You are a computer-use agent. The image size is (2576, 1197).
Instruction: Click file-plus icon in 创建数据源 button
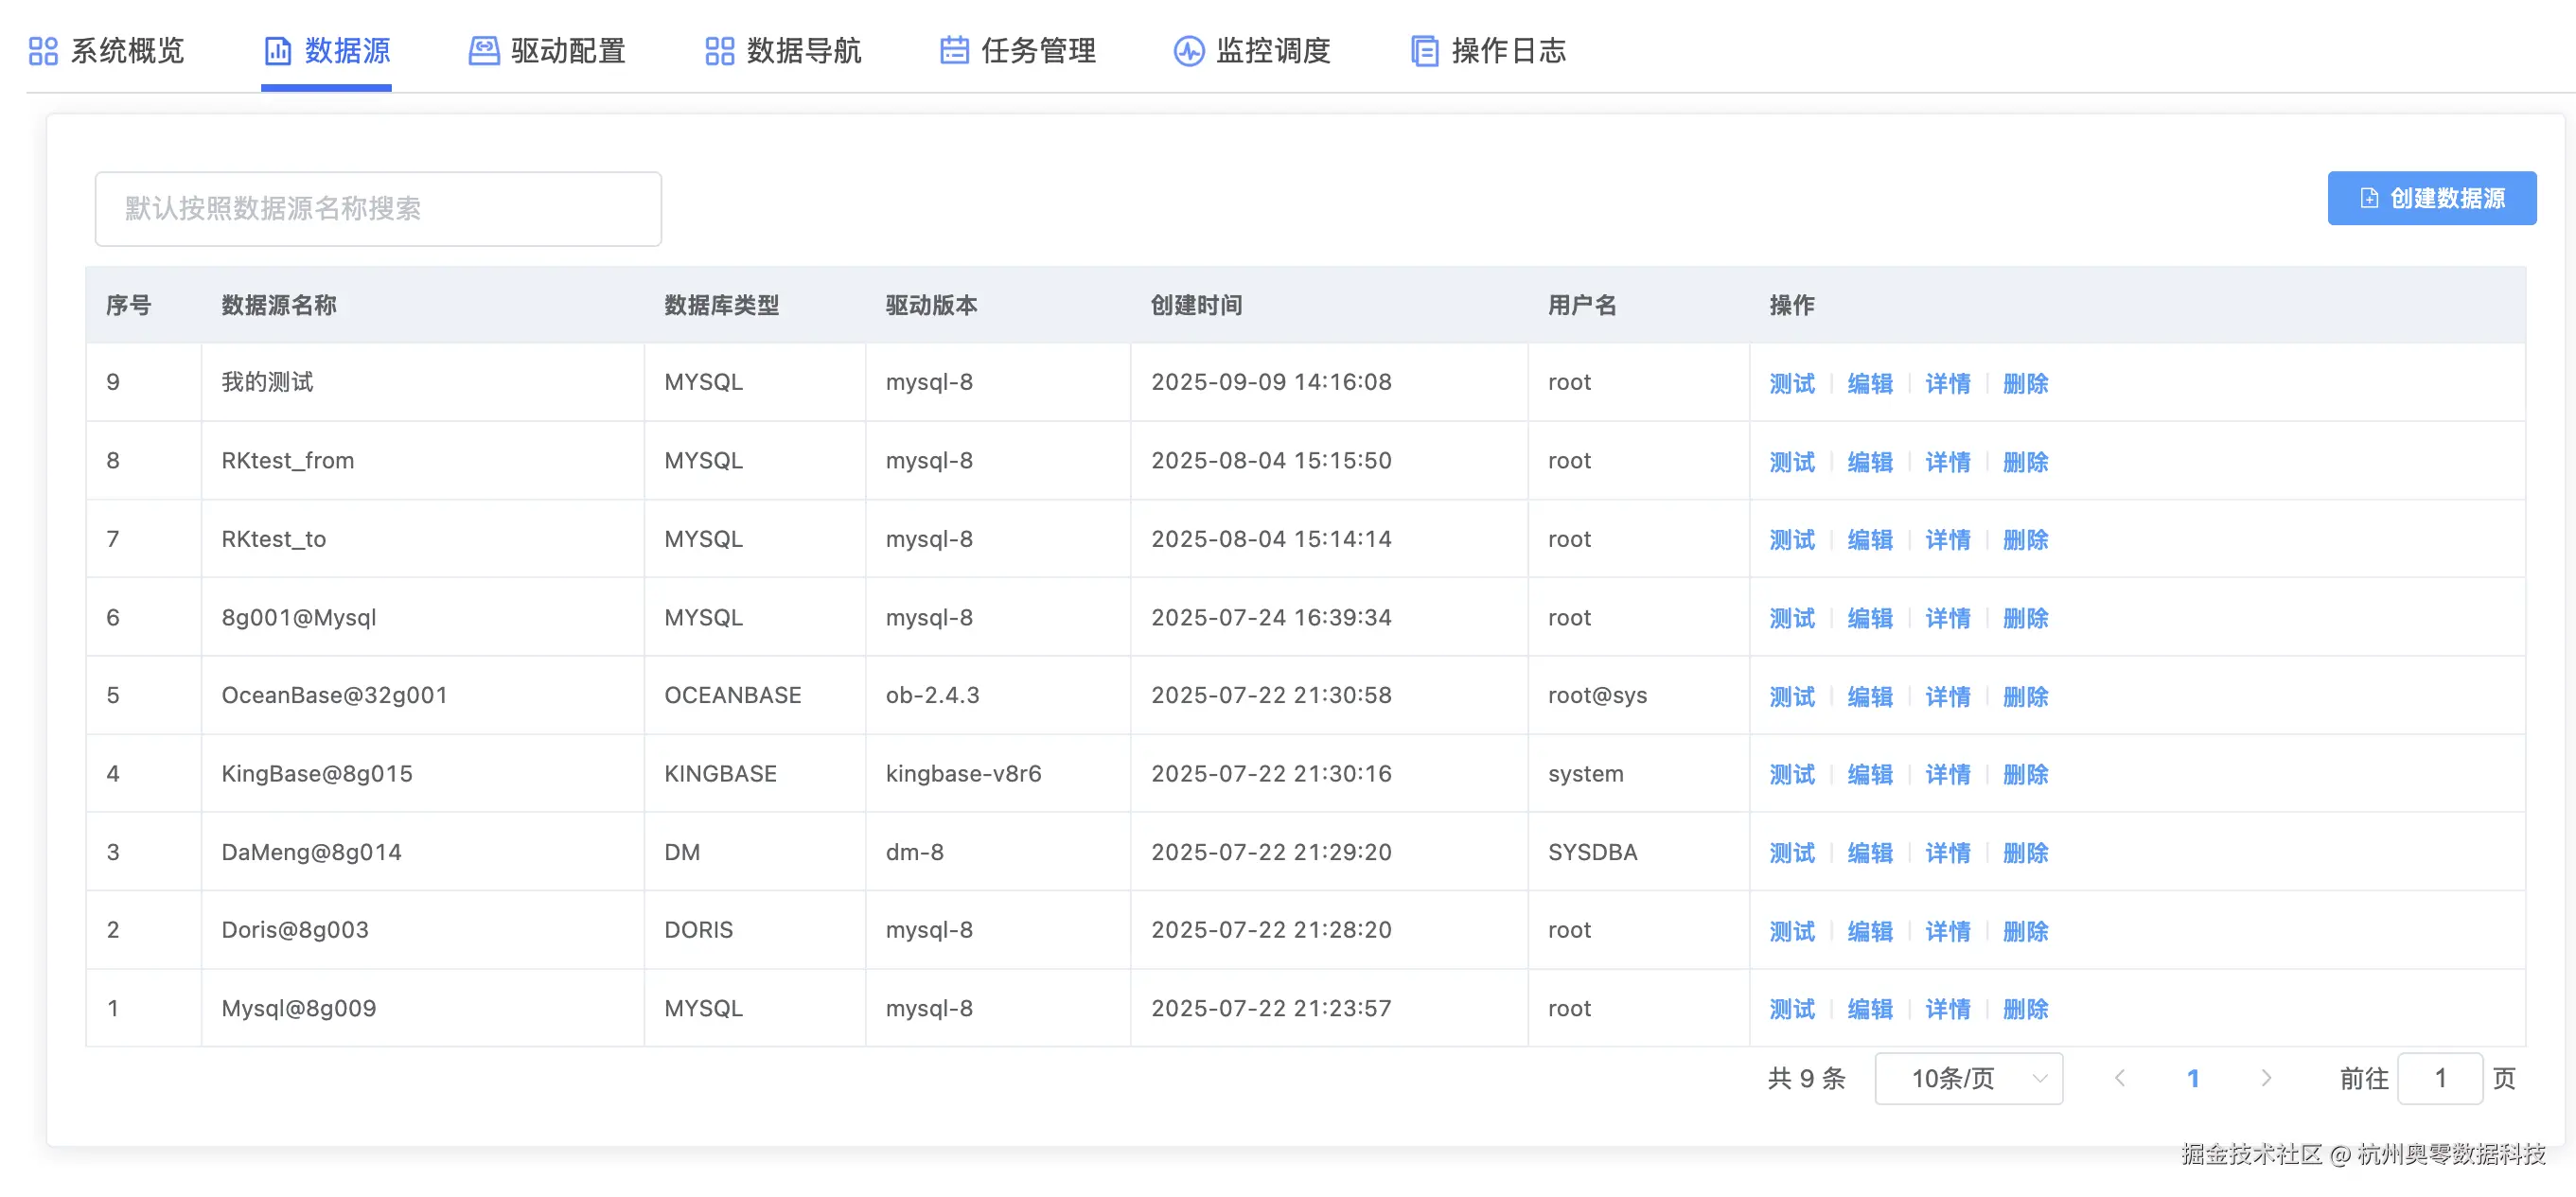[2368, 198]
